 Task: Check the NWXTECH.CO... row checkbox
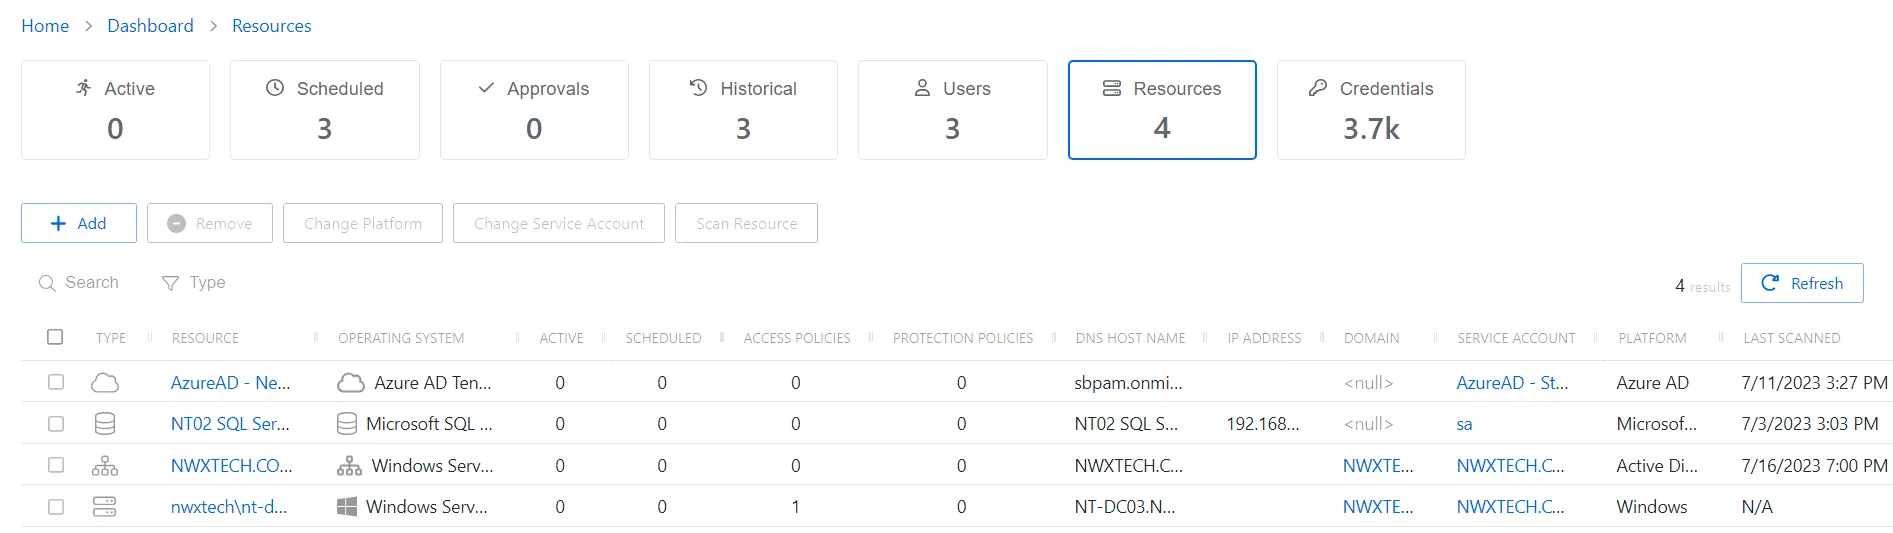(x=56, y=465)
